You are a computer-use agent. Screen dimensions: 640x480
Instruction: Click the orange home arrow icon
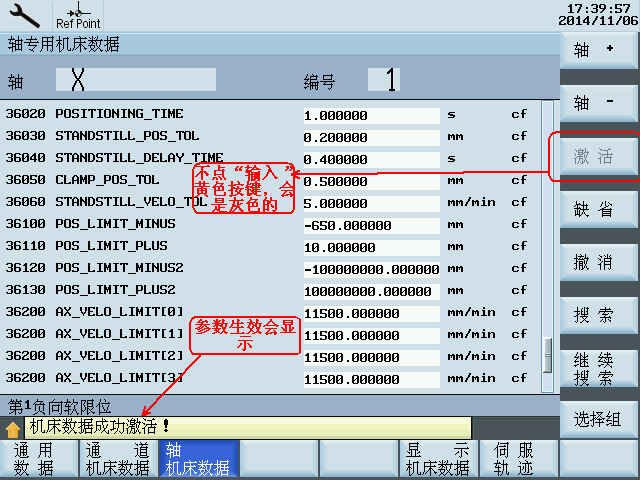(13, 429)
